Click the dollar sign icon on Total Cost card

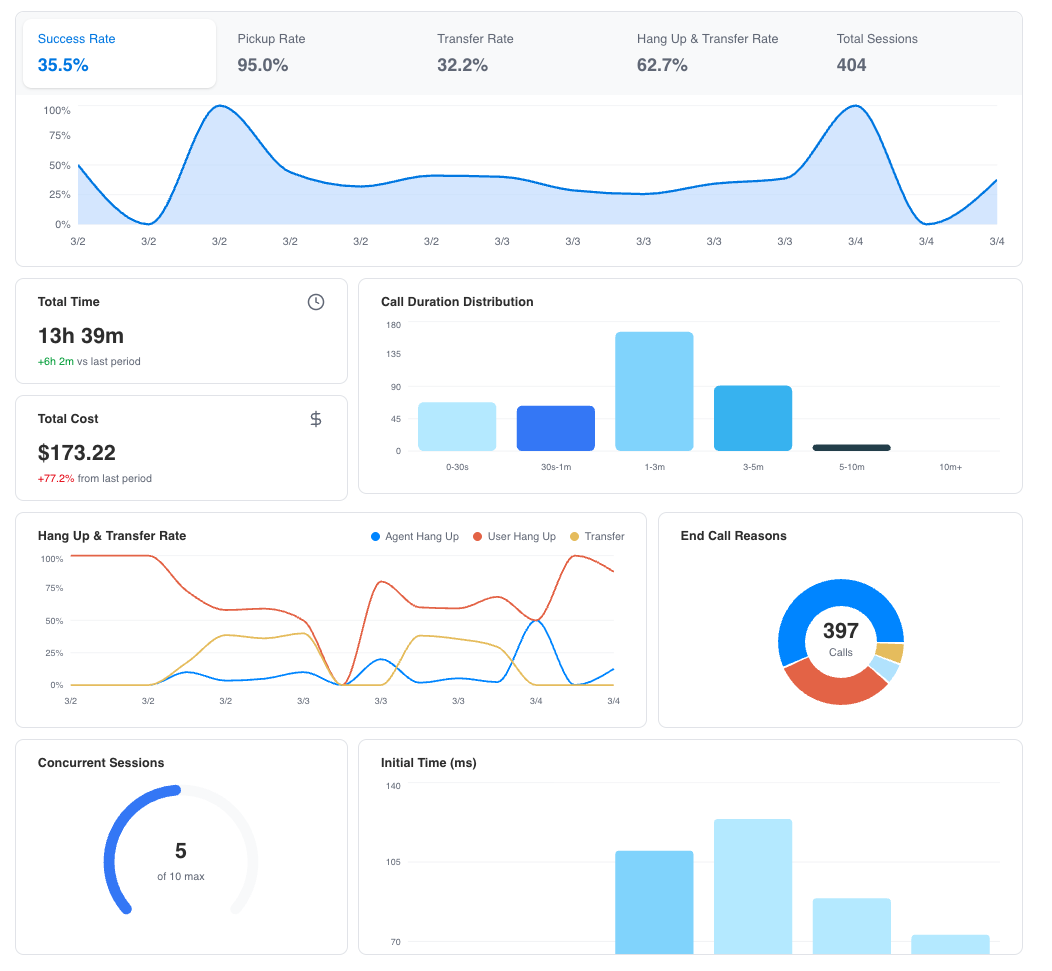pyautogui.click(x=316, y=419)
